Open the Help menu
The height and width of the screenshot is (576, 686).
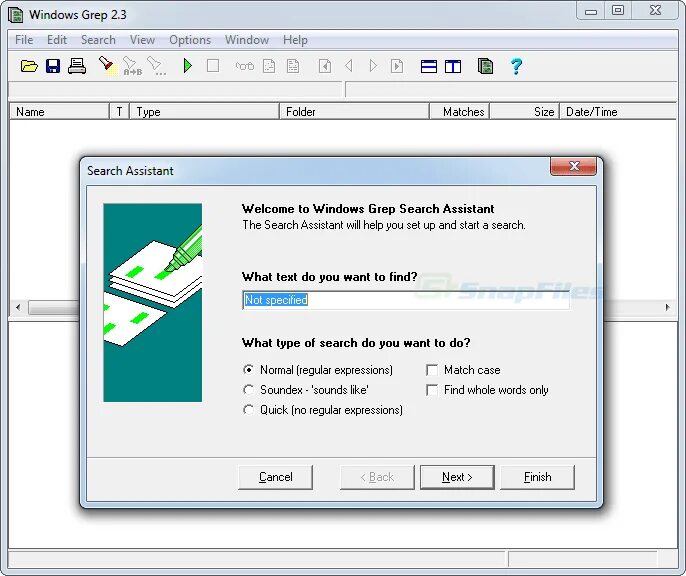click(x=295, y=40)
